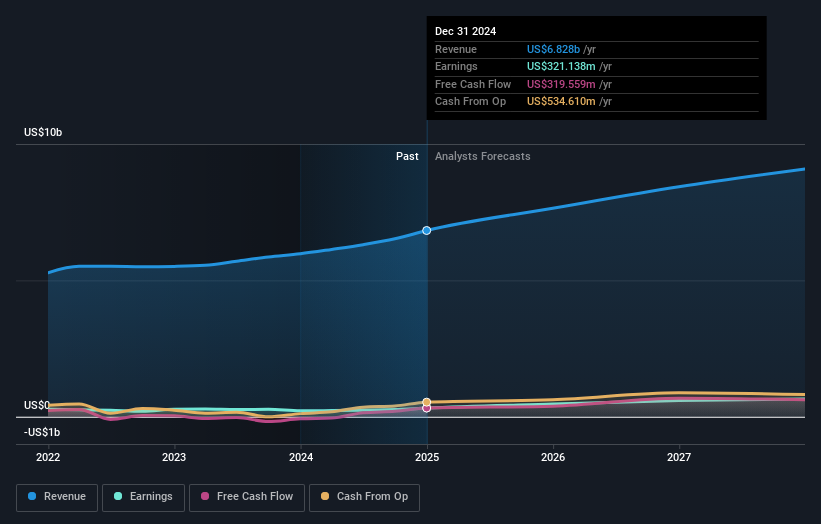Click the Revenue row label in tooltip
Viewport: 821px width, 524px height.
(x=456, y=49)
